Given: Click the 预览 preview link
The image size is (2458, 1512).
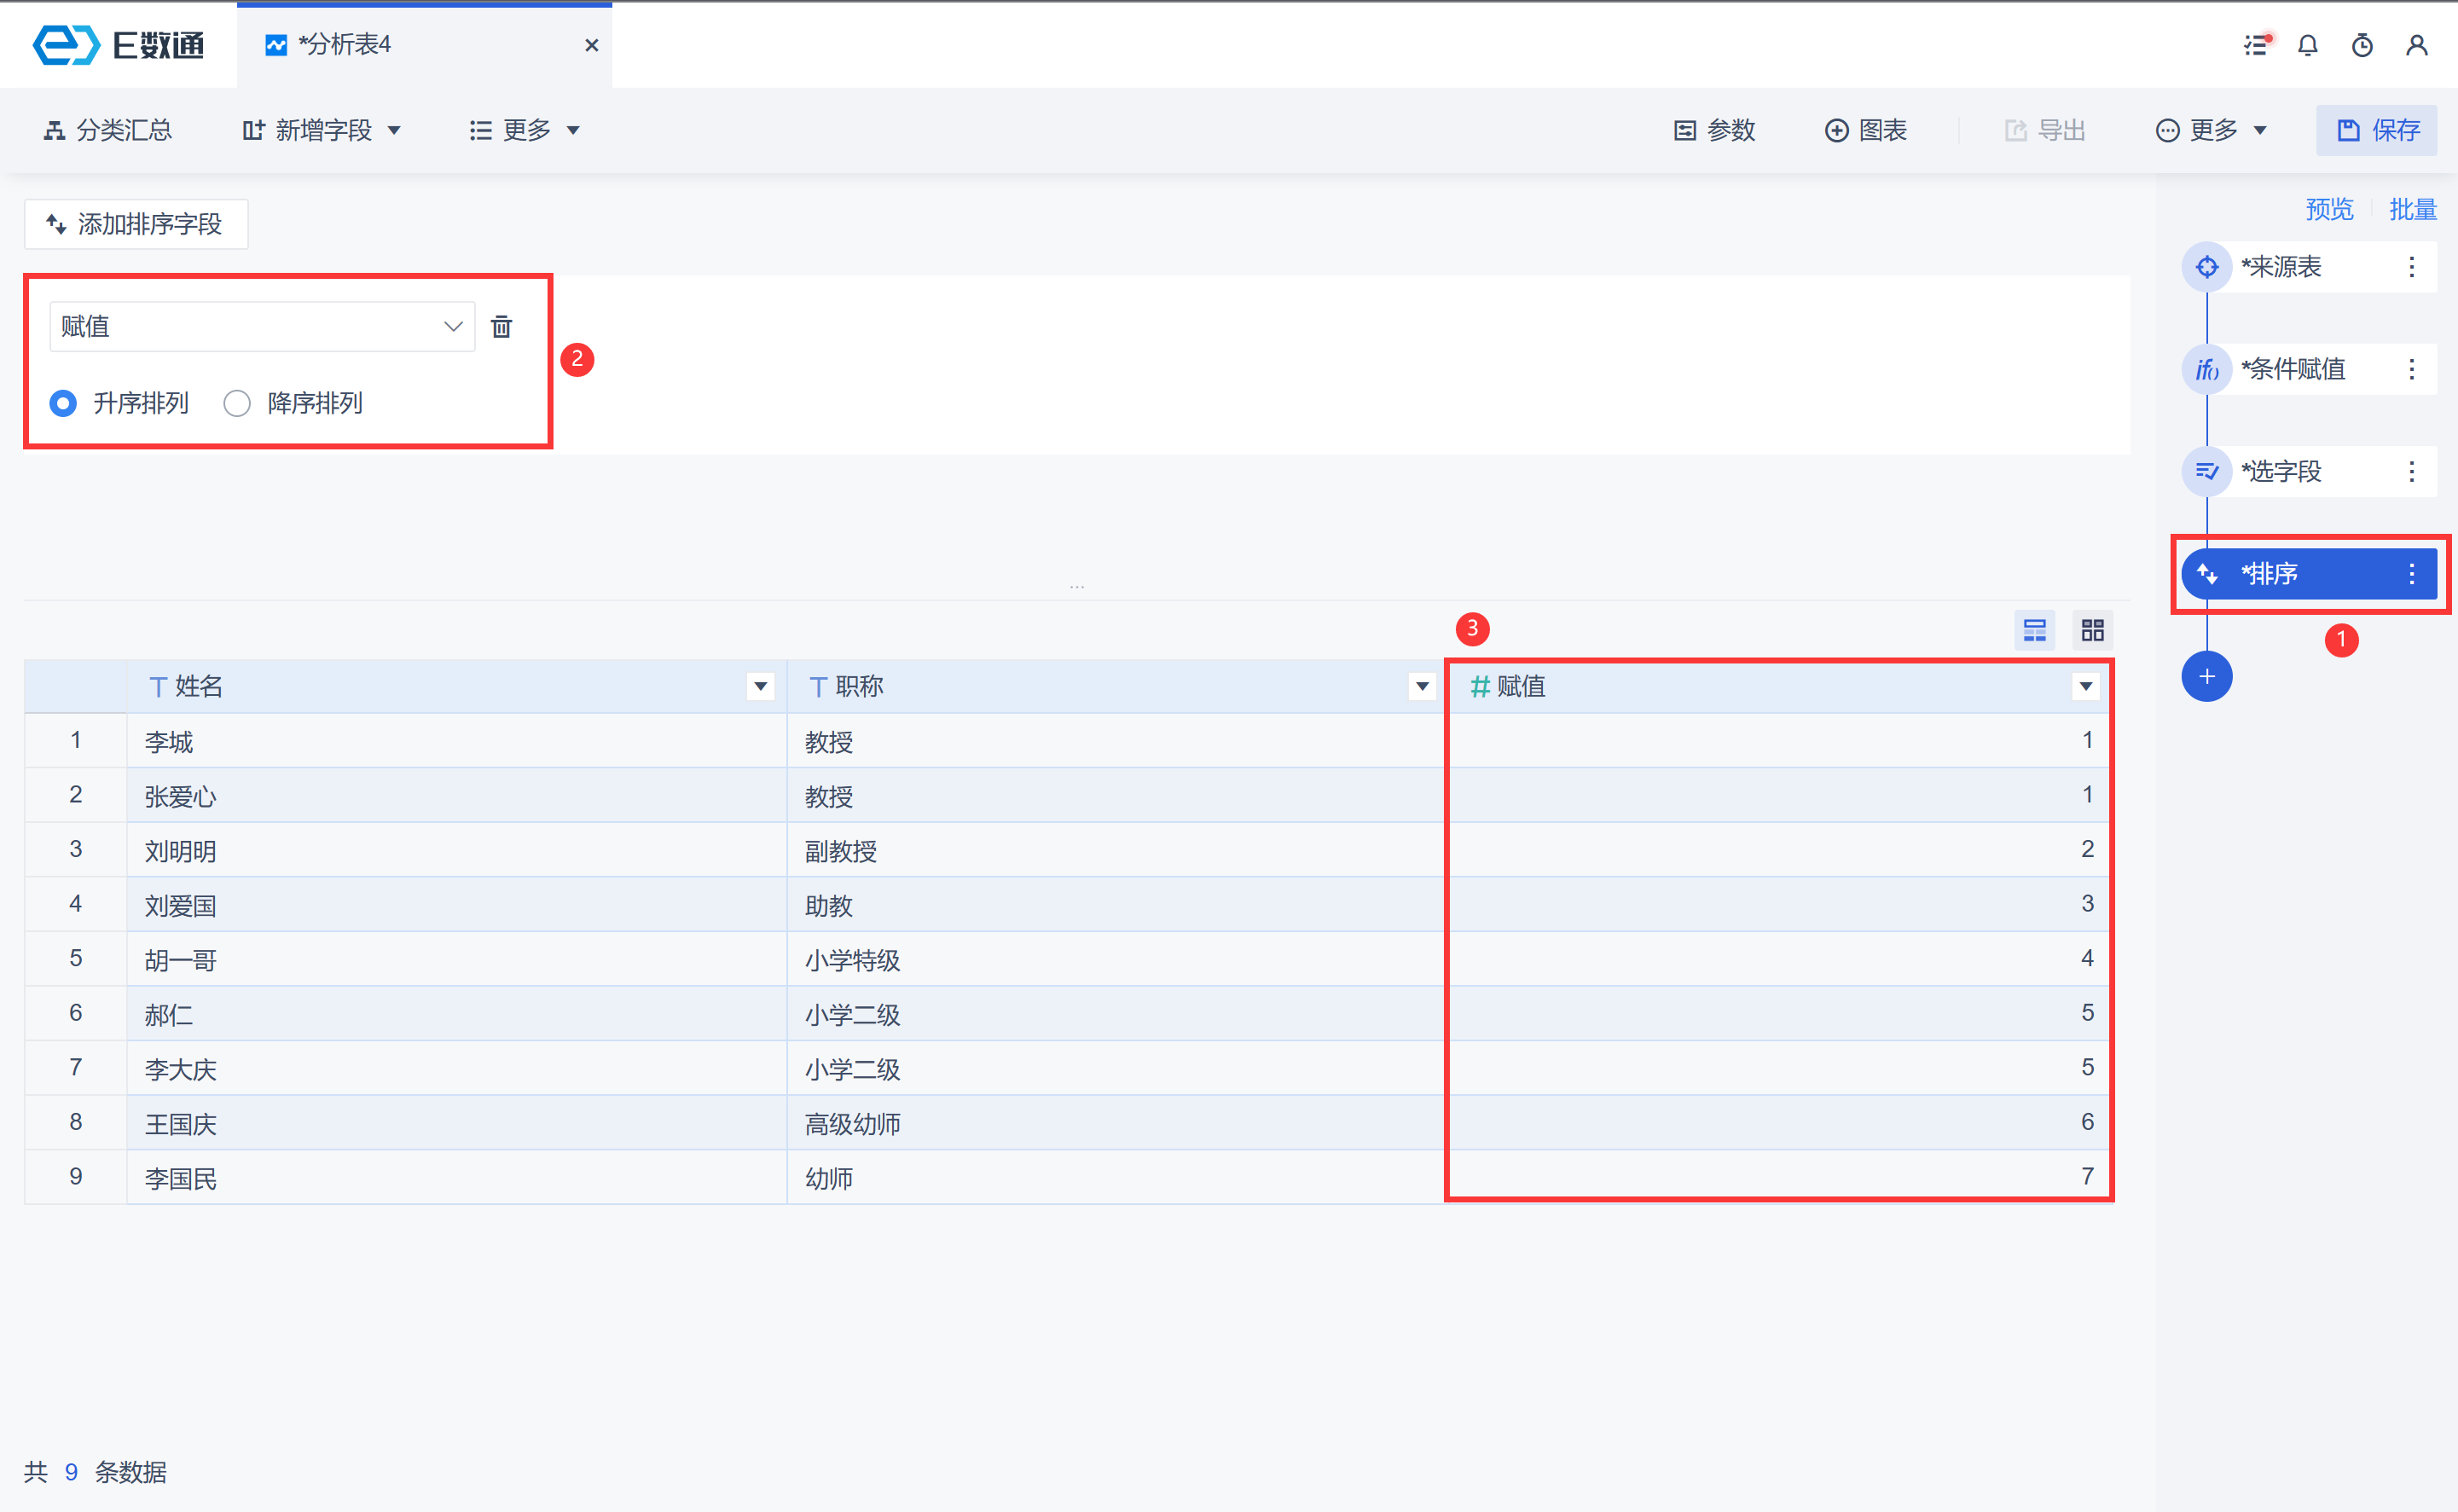Looking at the screenshot, I should click(2328, 209).
